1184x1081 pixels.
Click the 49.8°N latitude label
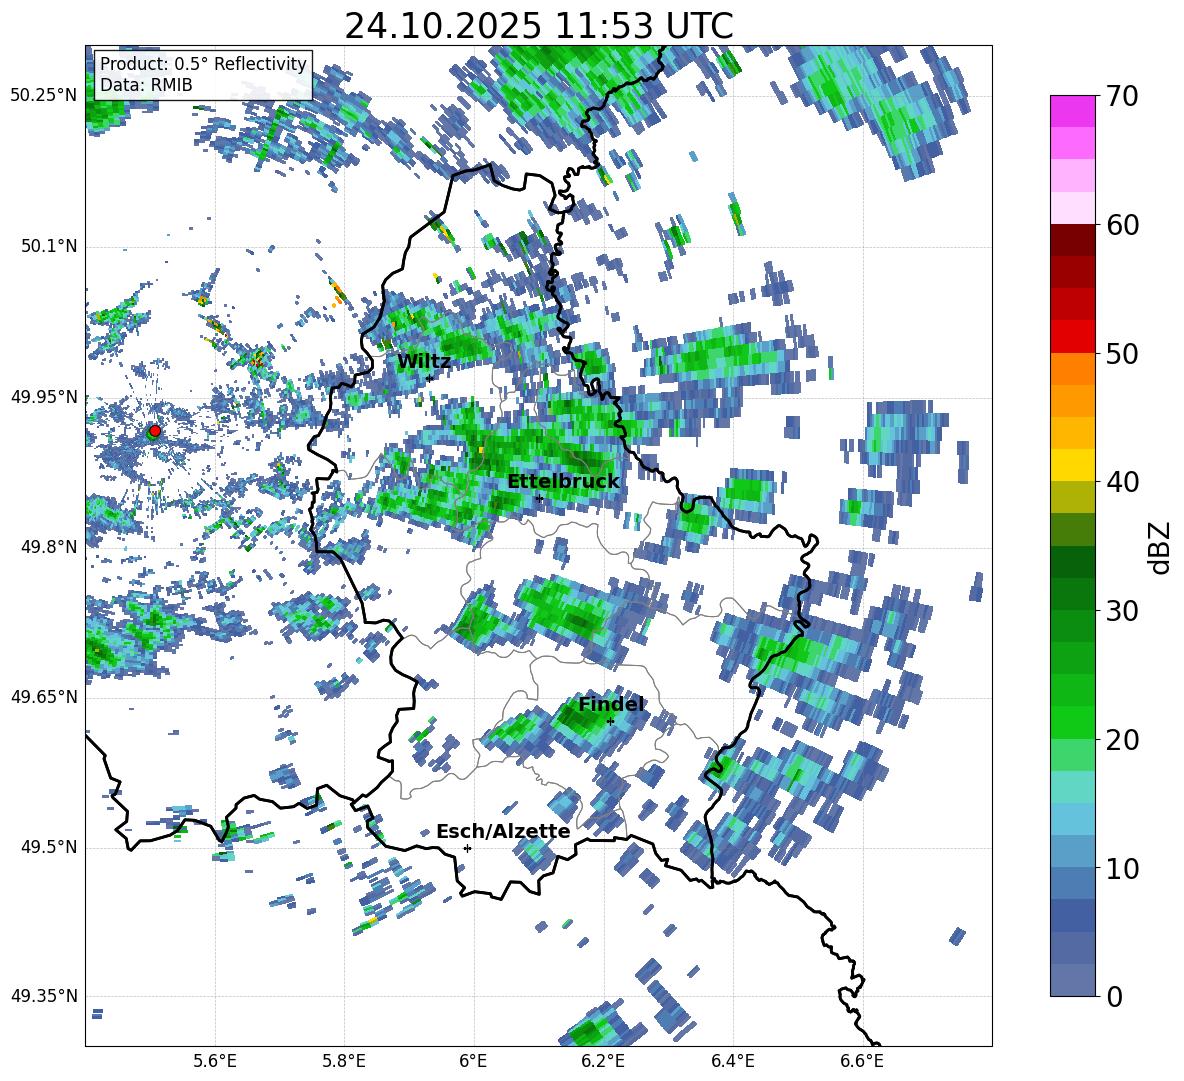pos(48,547)
